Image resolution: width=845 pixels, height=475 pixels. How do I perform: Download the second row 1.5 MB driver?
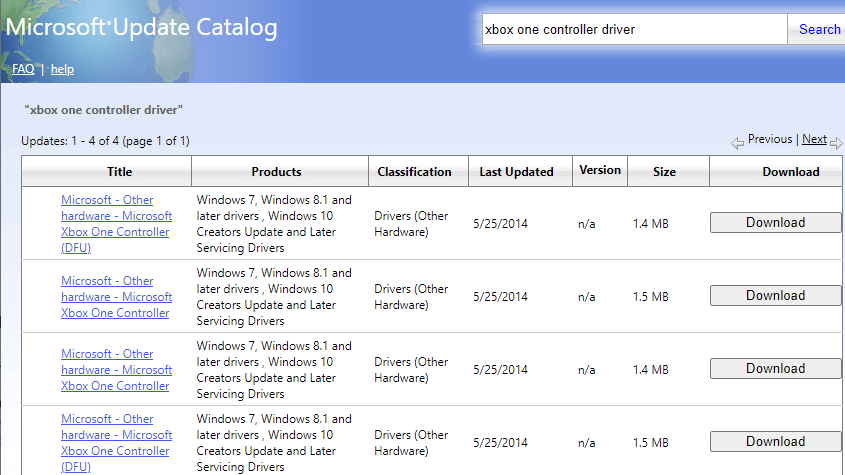(x=775, y=295)
